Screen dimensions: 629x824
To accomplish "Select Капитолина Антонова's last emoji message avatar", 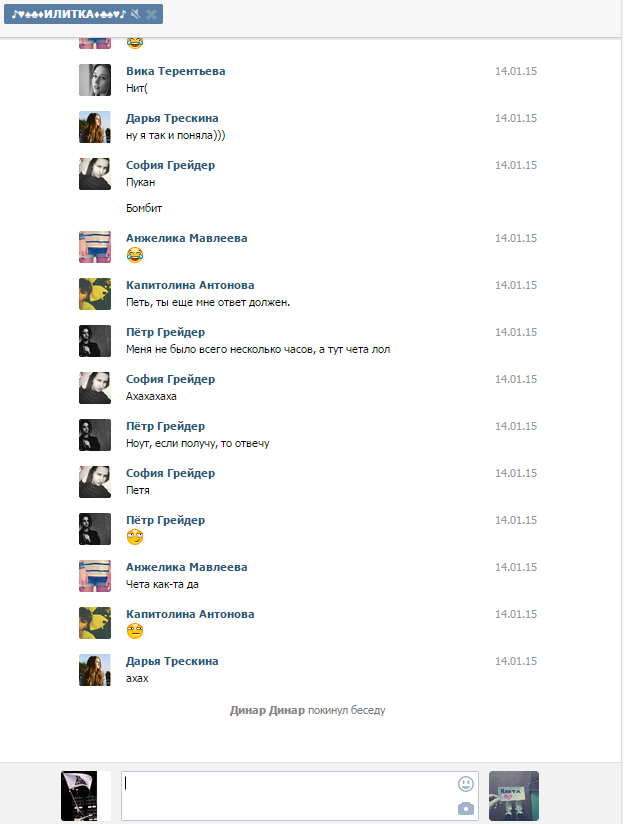I will (x=95, y=623).
